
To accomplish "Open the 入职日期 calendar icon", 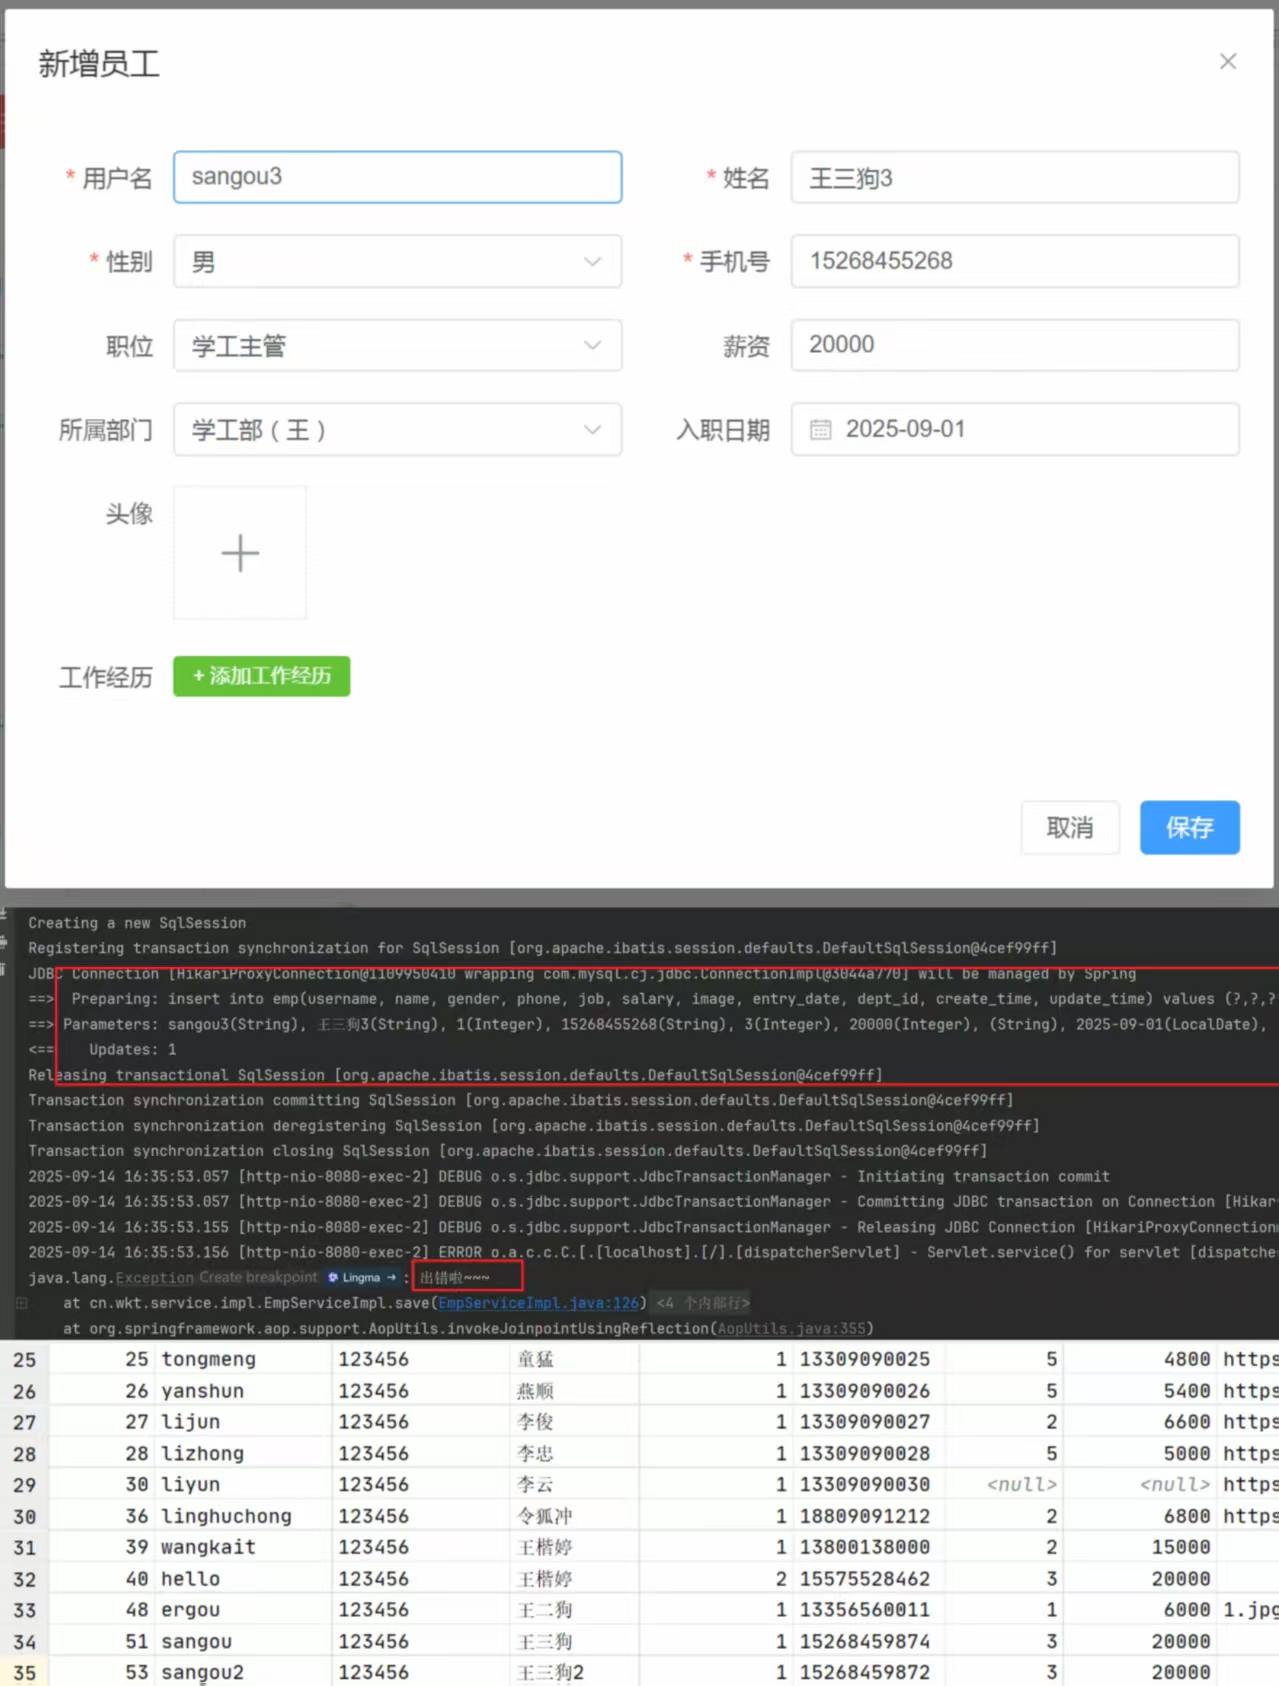I will coord(820,430).
